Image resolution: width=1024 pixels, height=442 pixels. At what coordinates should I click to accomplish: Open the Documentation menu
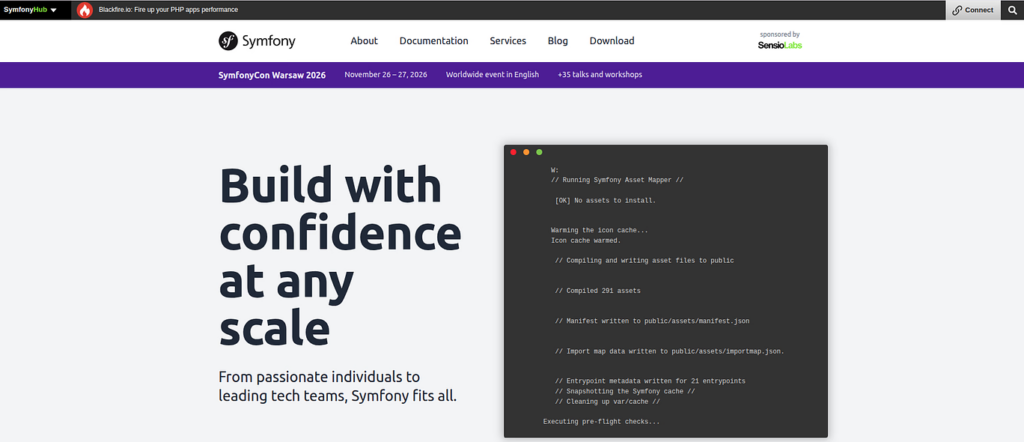[x=434, y=40]
